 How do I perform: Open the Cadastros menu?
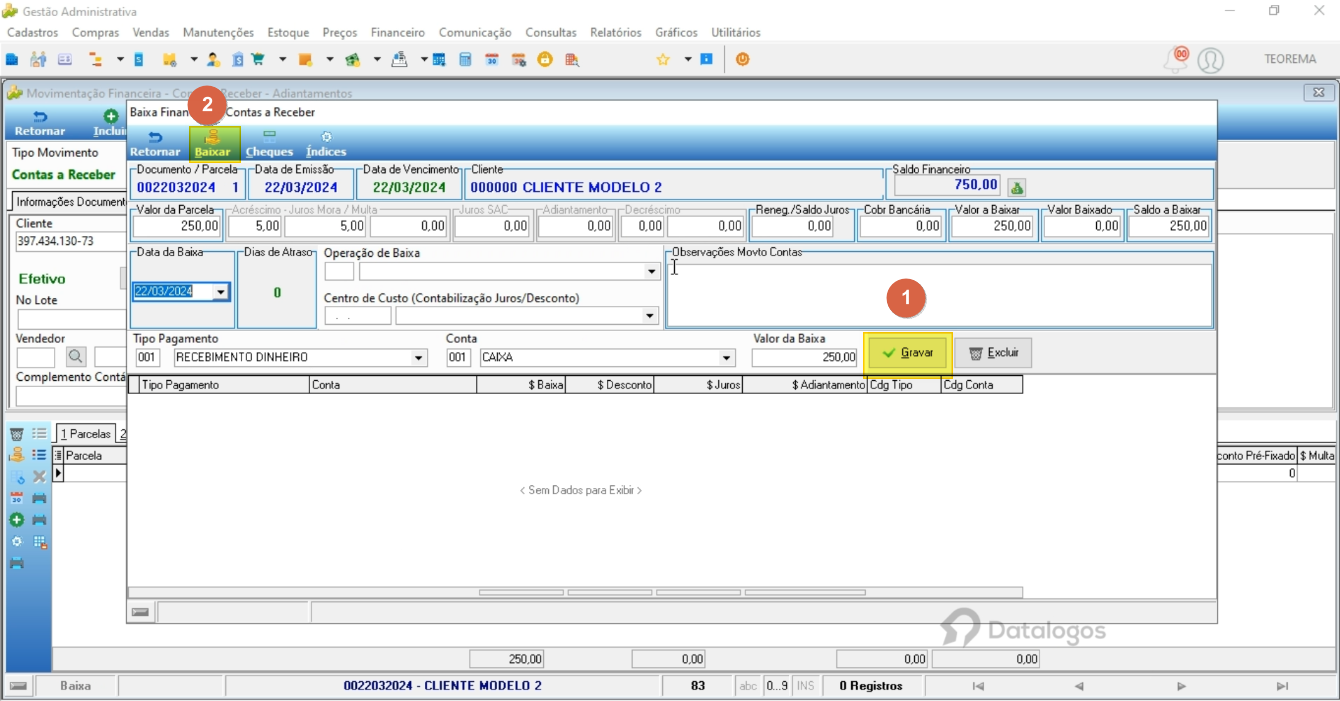[32, 32]
